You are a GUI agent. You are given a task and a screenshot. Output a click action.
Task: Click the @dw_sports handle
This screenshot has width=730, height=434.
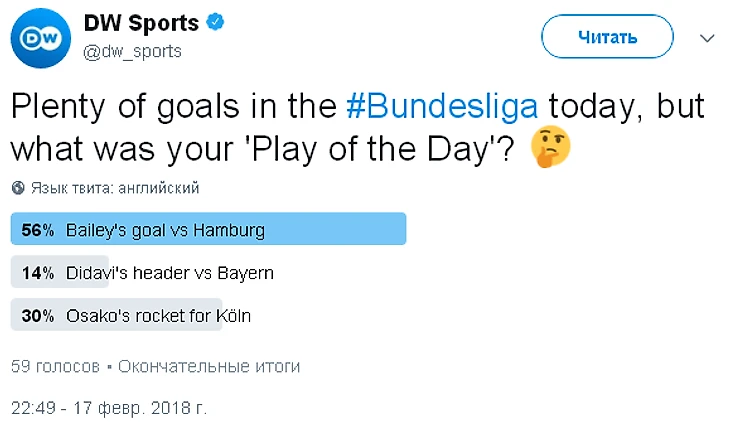(x=132, y=51)
